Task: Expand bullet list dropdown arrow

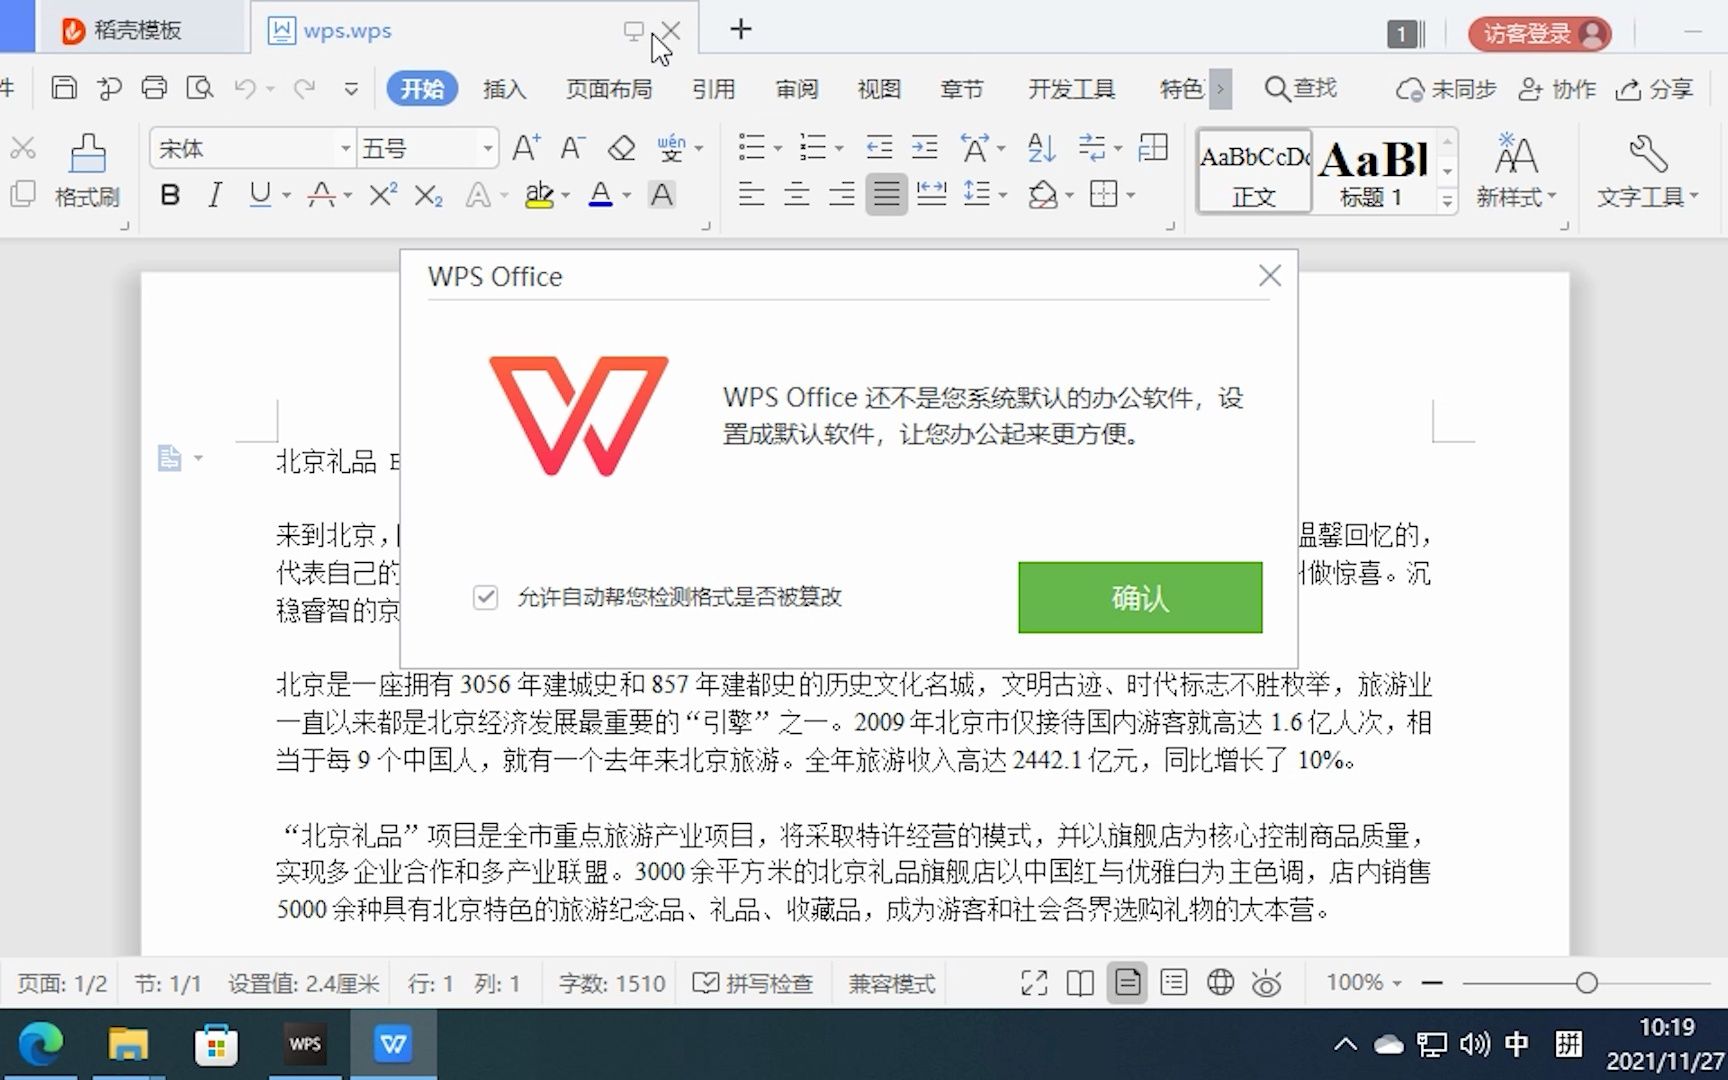Action: point(777,150)
